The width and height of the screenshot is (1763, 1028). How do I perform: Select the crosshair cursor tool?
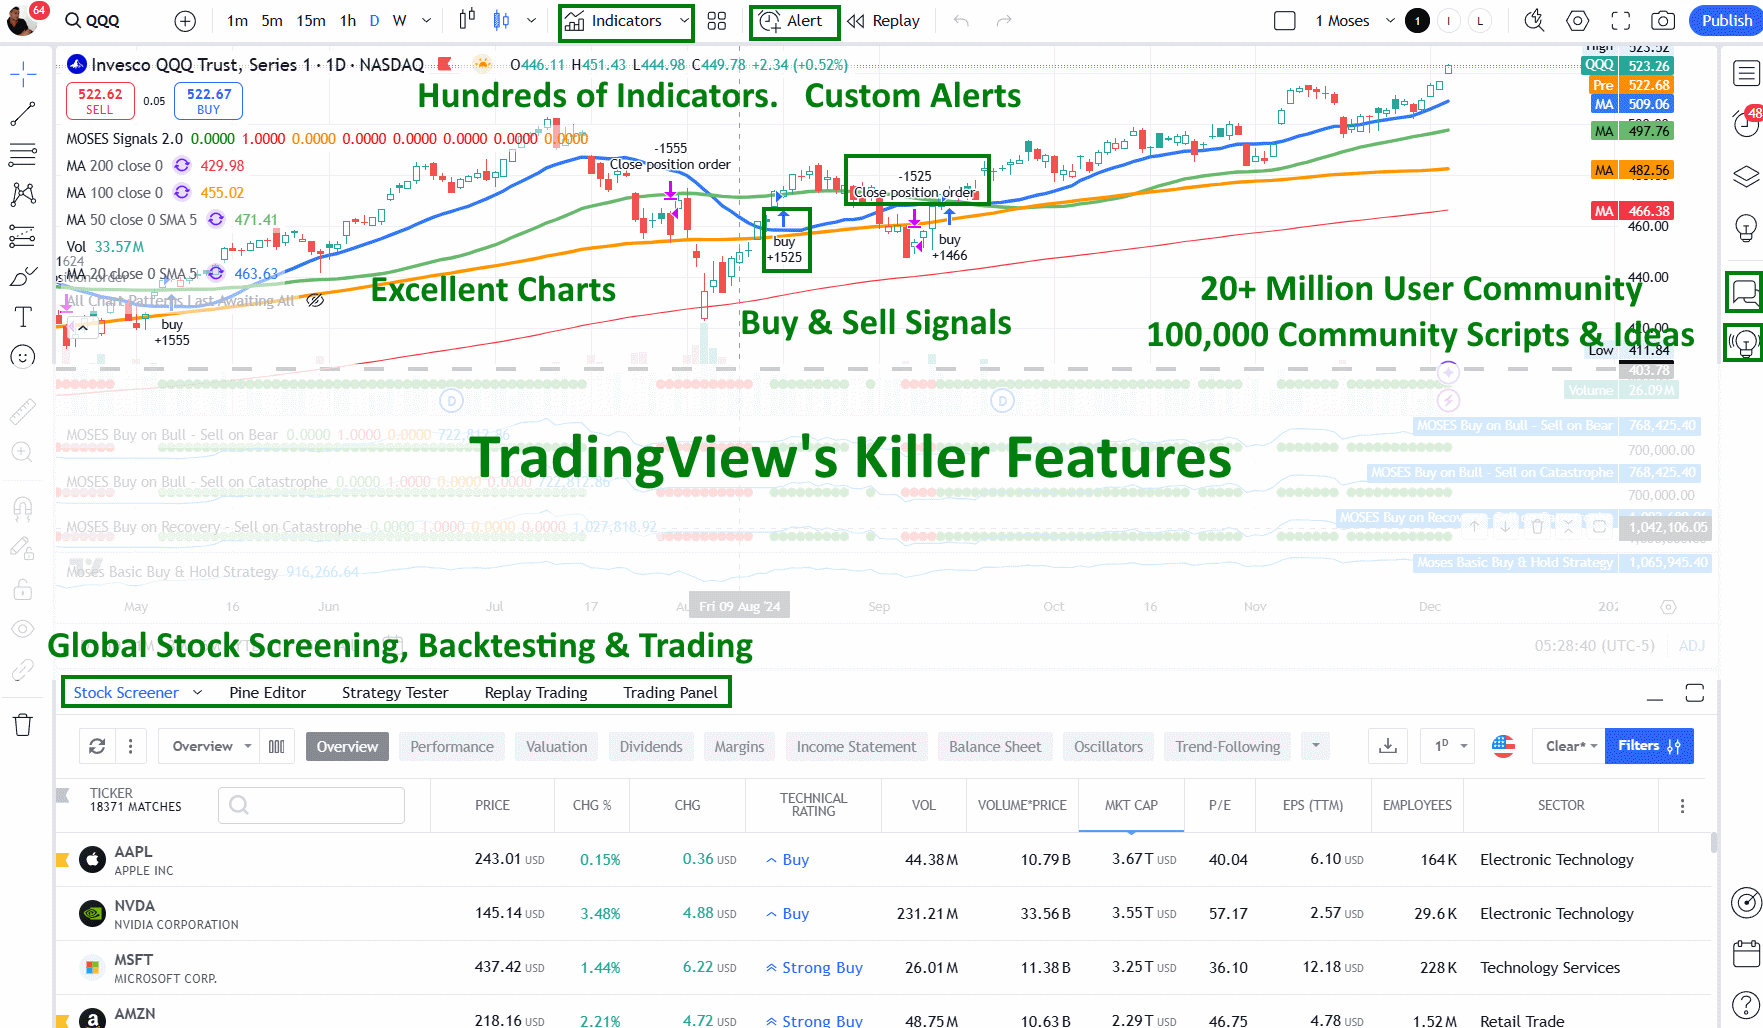tap(23, 73)
